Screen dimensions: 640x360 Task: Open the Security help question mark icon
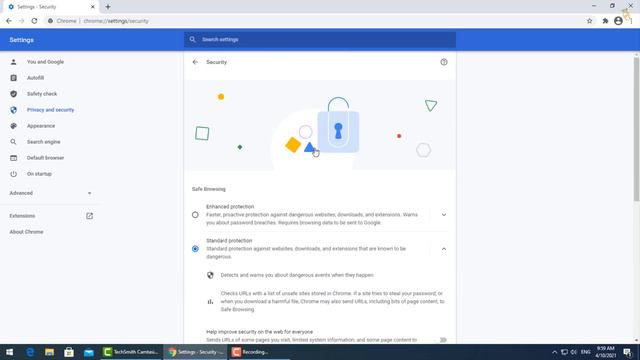(444, 62)
